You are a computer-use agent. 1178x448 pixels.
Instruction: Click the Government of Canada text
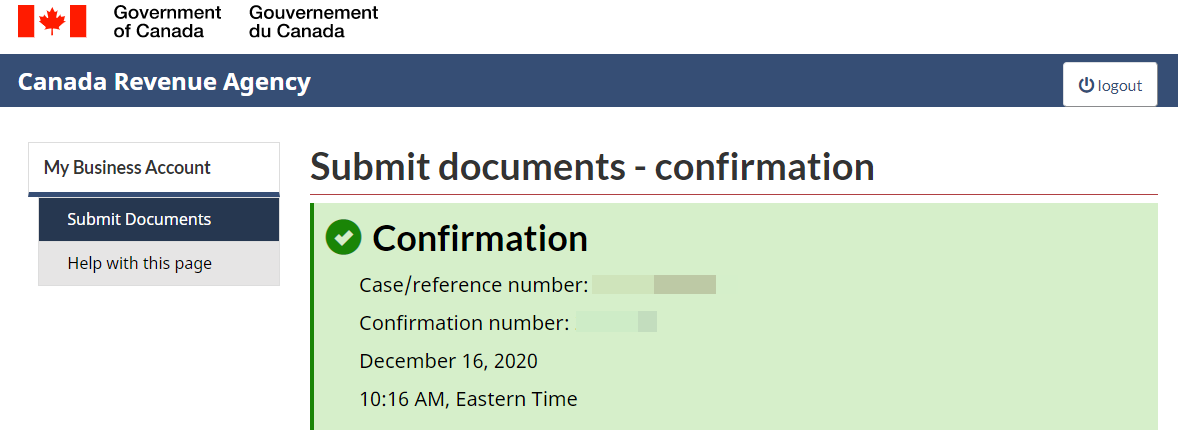(x=167, y=21)
